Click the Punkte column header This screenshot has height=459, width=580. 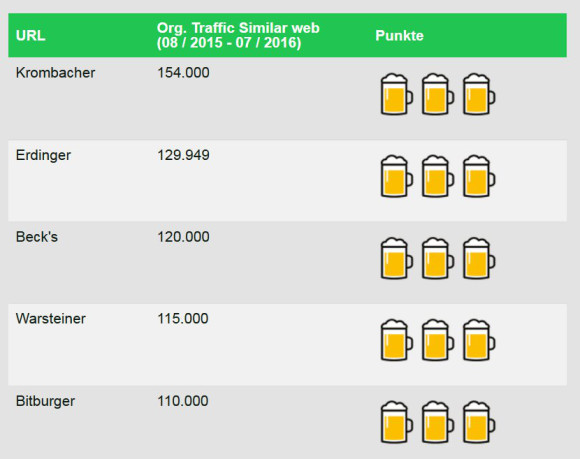(x=399, y=36)
